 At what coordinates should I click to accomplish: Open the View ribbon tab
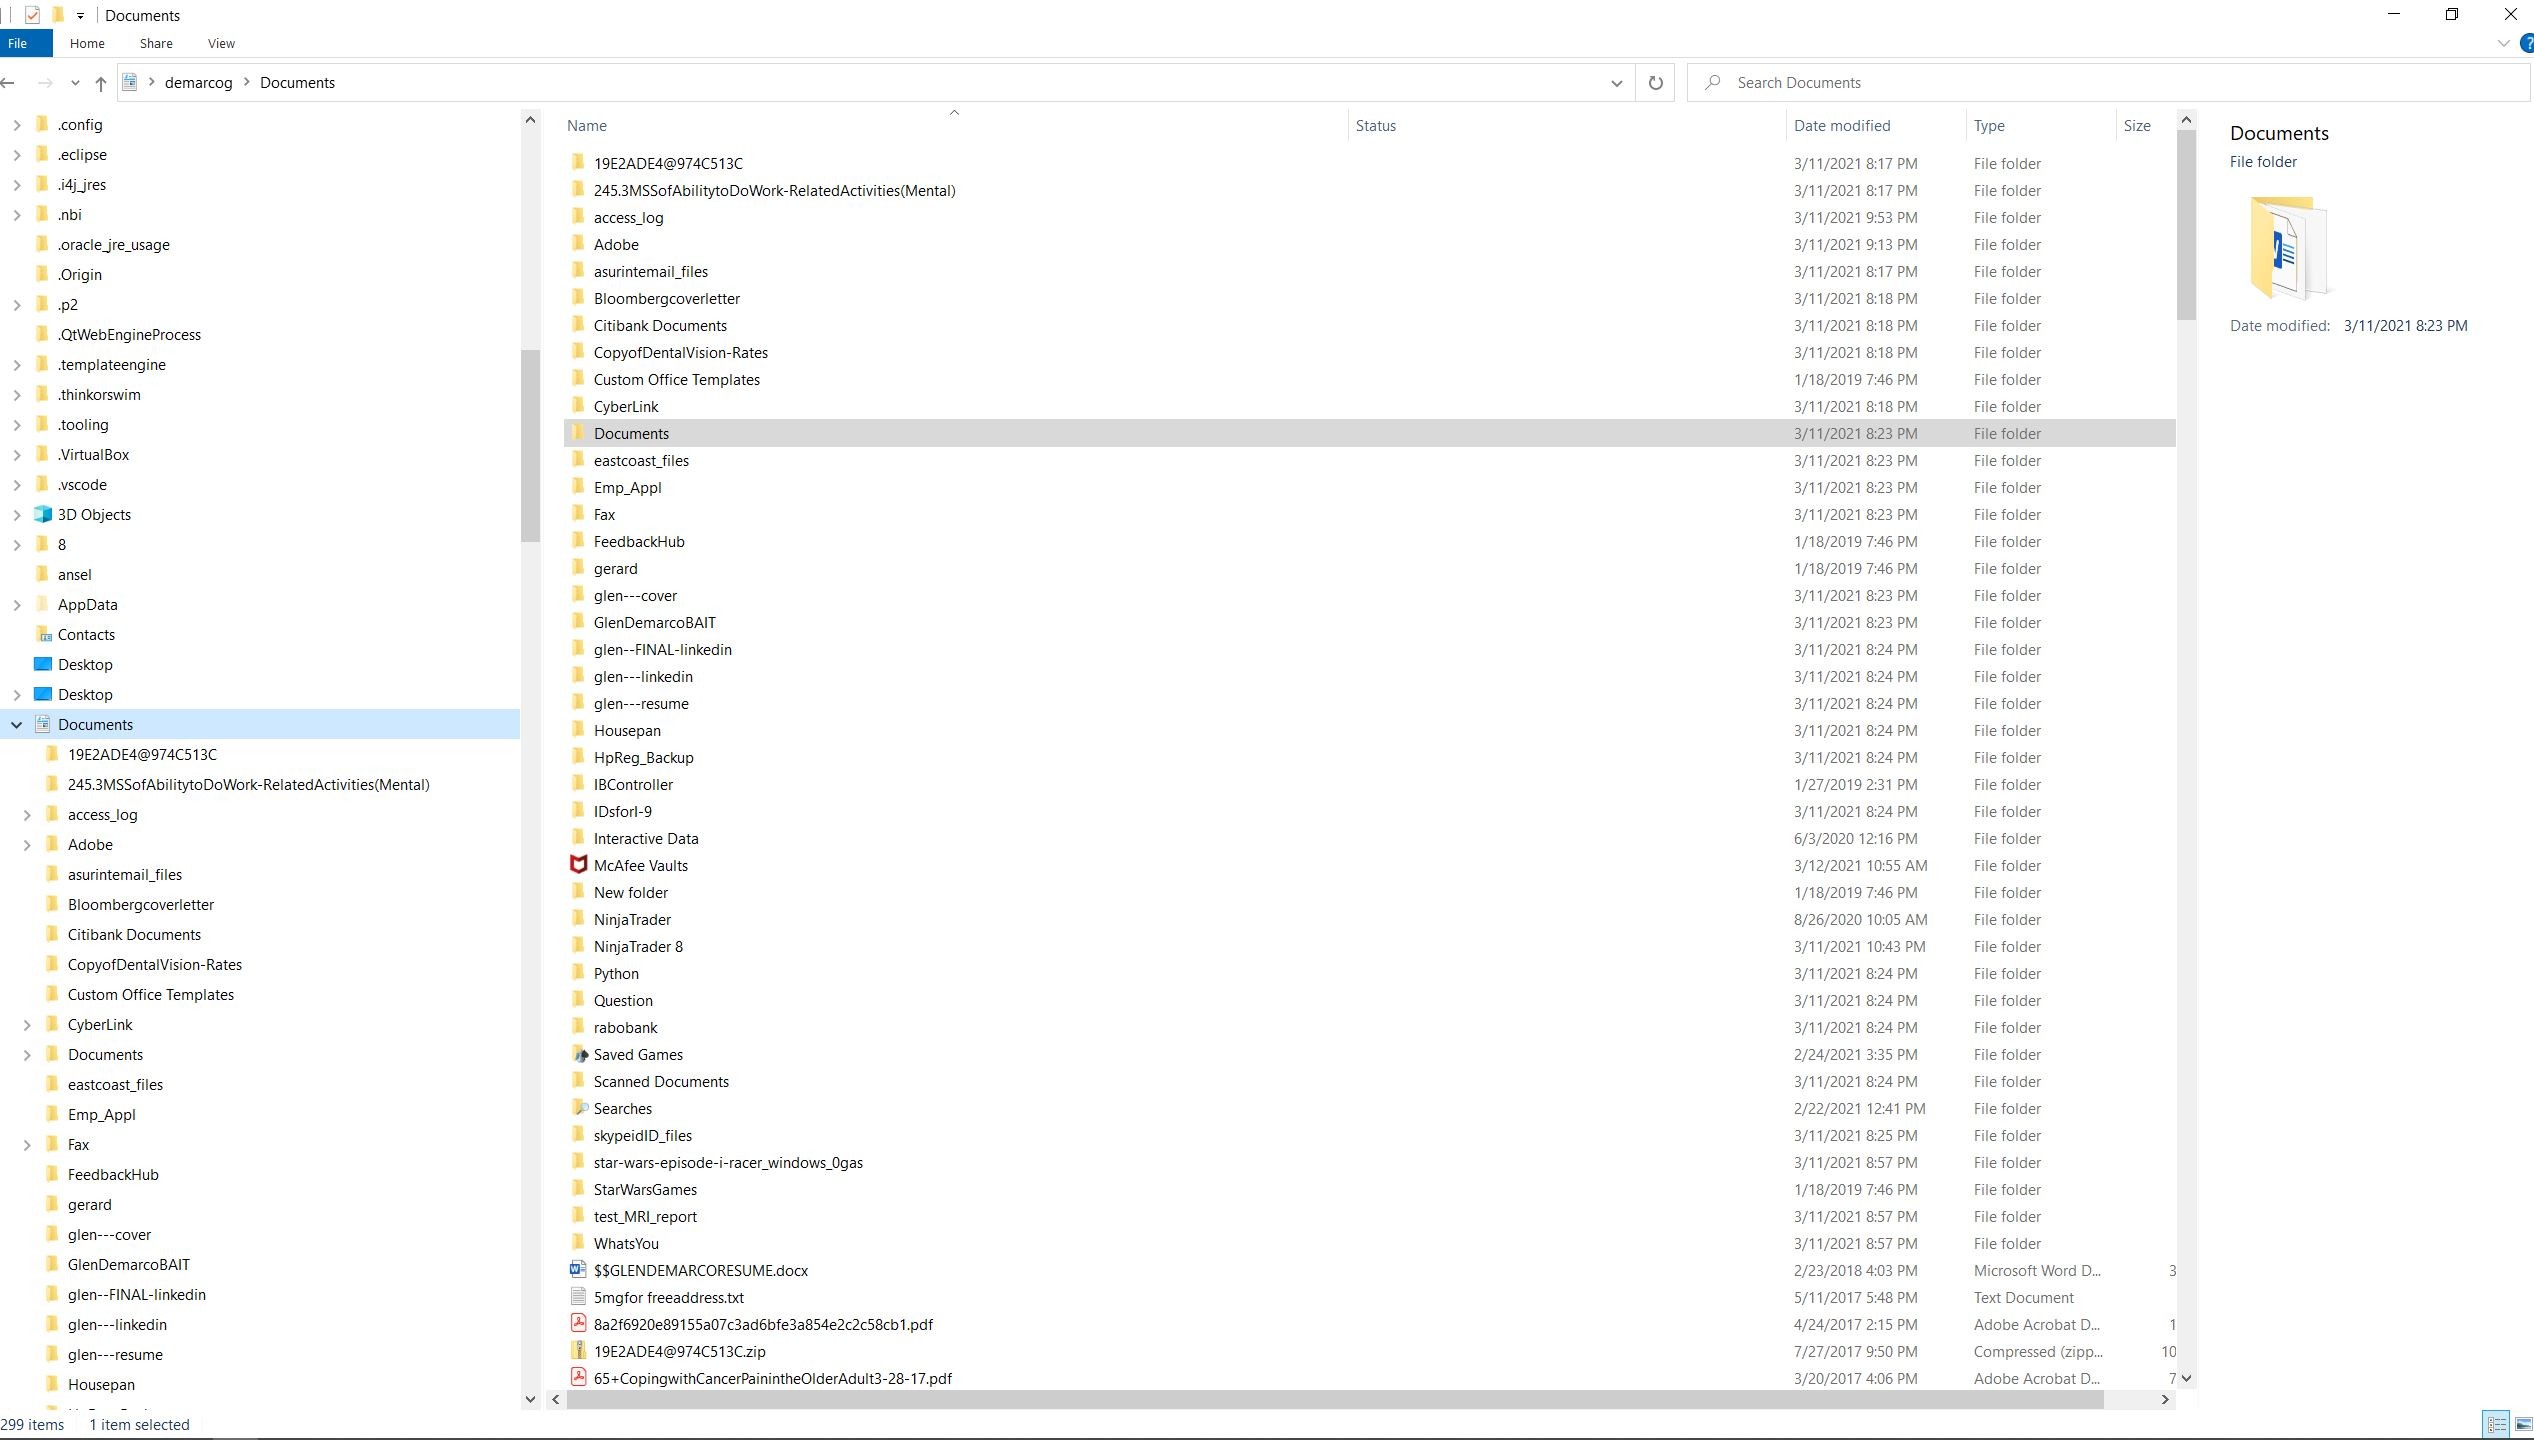click(x=221, y=44)
